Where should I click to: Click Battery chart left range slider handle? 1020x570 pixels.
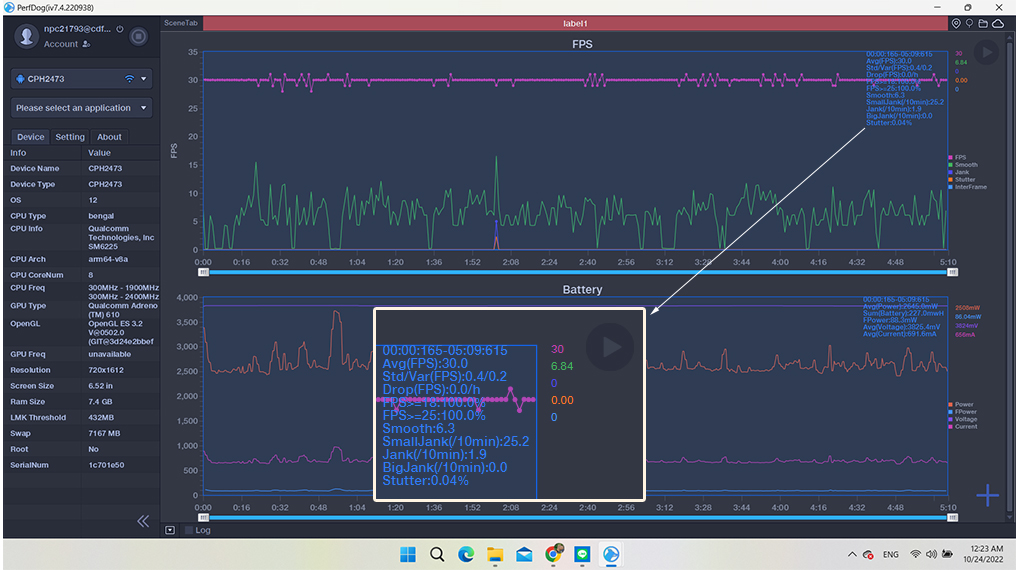pyautogui.click(x=204, y=517)
